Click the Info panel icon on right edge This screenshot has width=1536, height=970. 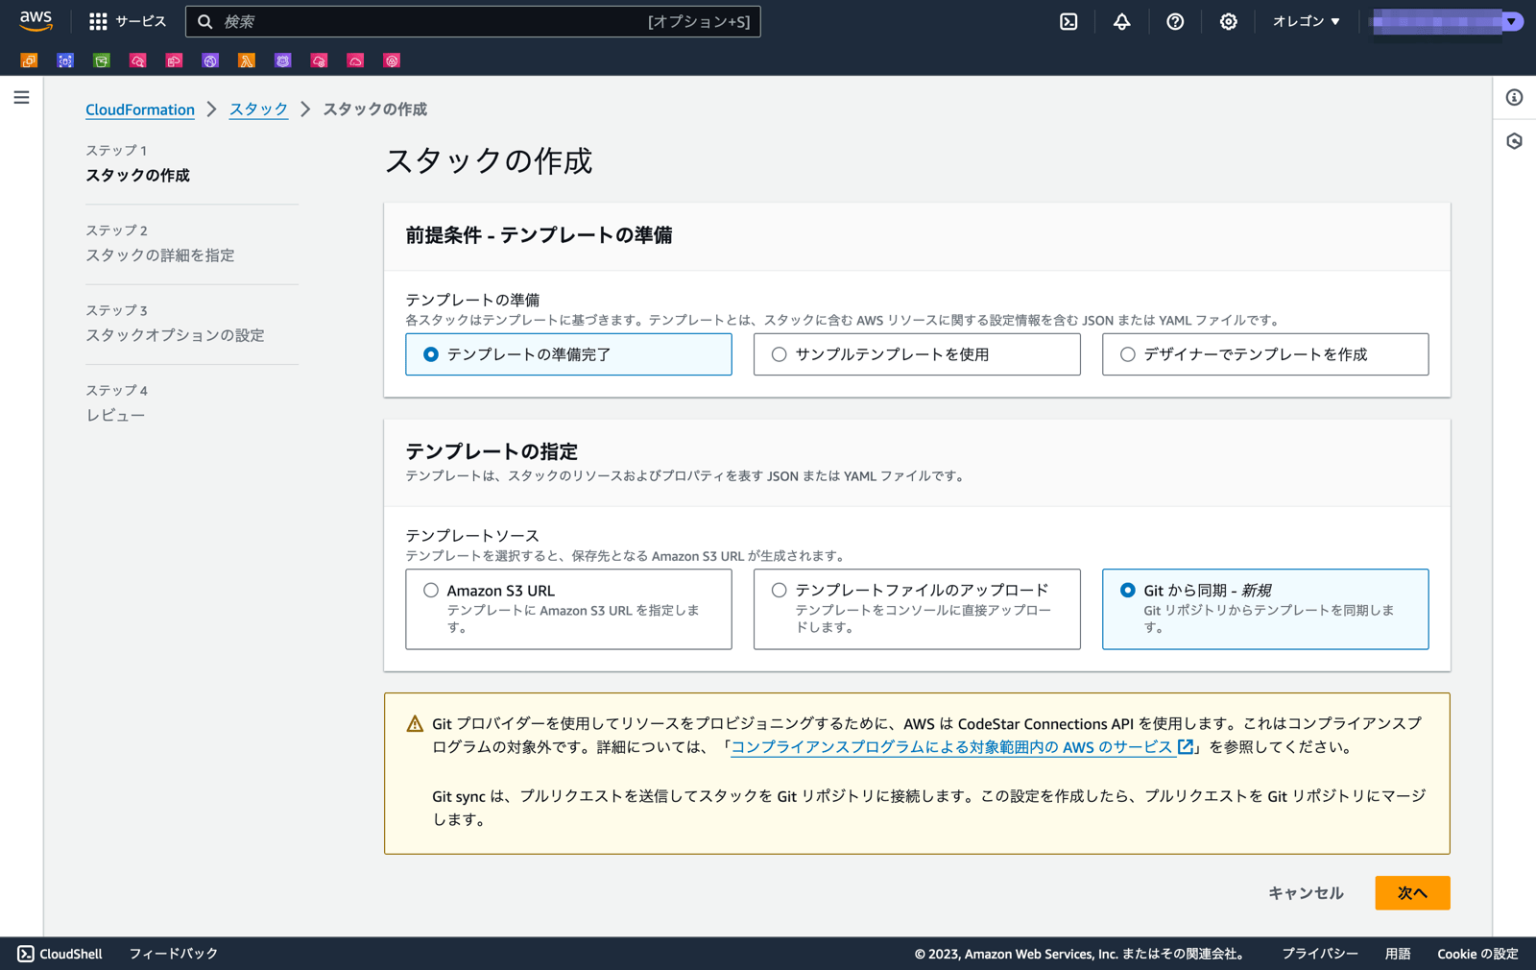pyautogui.click(x=1515, y=97)
